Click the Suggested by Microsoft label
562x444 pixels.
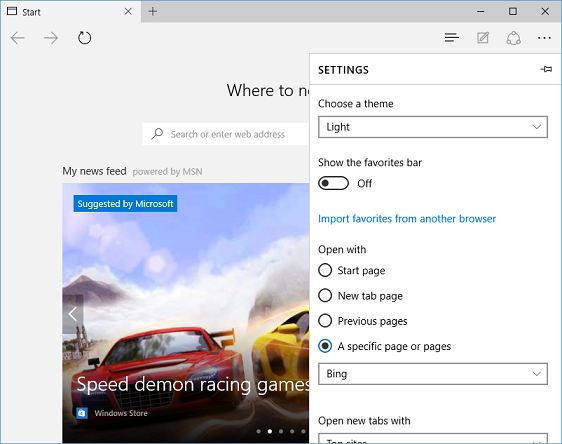coord(125,204)
